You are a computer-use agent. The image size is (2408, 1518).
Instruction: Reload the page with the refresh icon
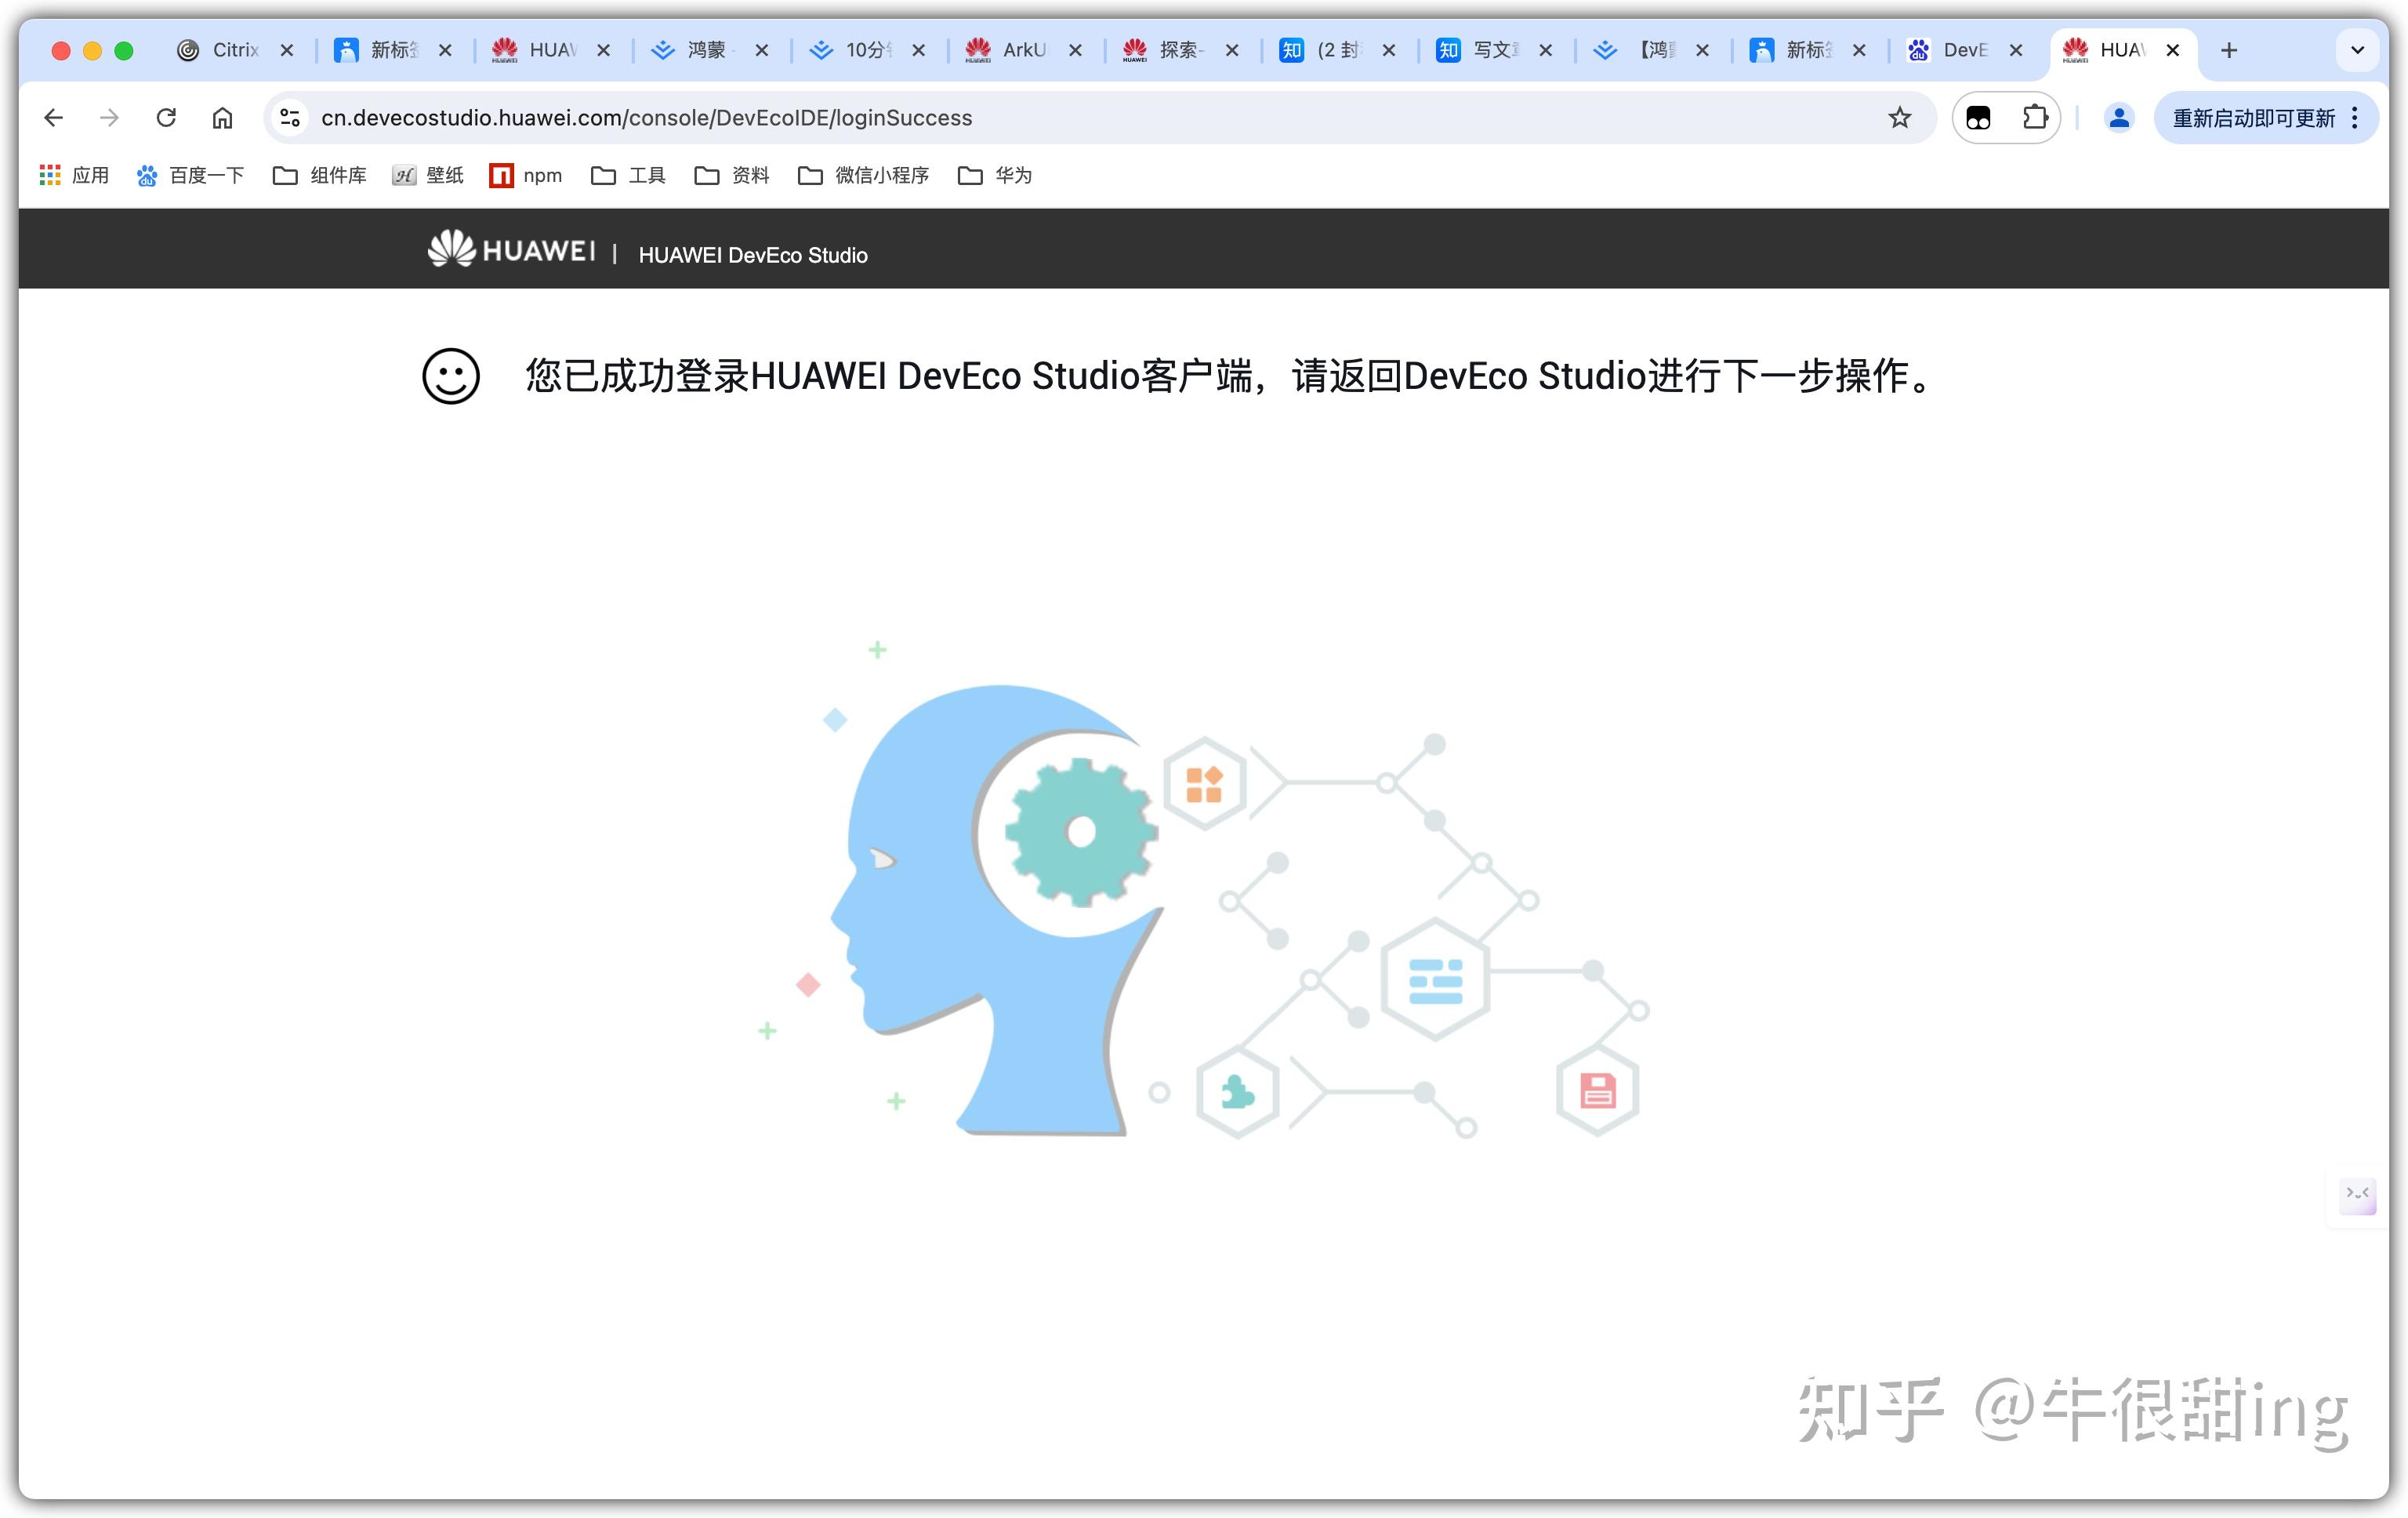point(166,118)
